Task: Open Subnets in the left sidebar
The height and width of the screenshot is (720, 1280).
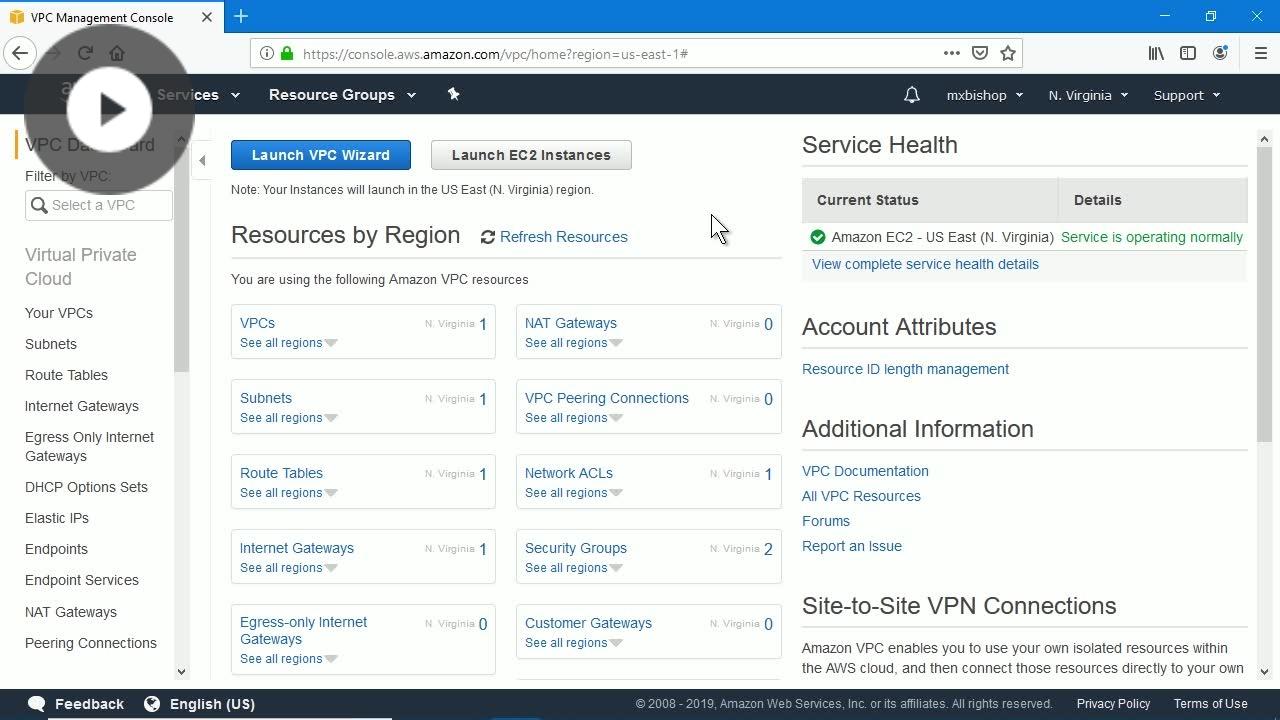Action: pyautogui.click(x=51, y=344)
